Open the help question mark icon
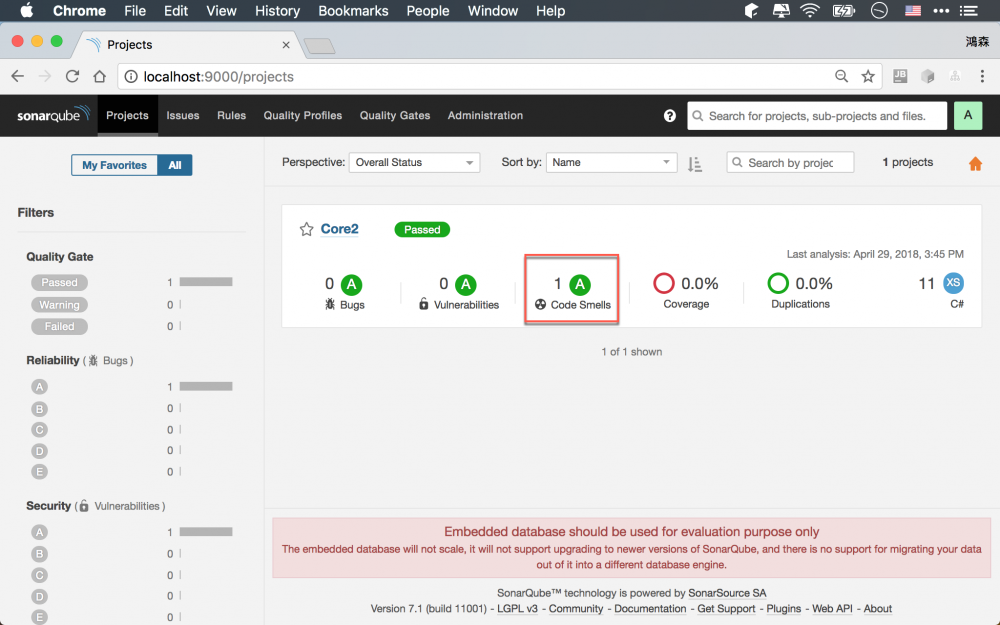The image size is (1000, 625). (669, 115)
